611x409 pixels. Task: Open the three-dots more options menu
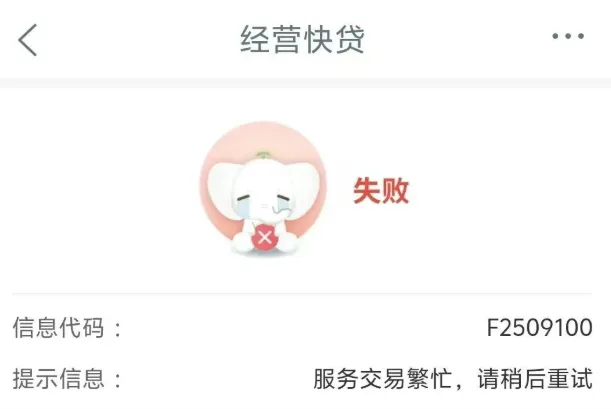pyautogui.click(x=568, y=36)
